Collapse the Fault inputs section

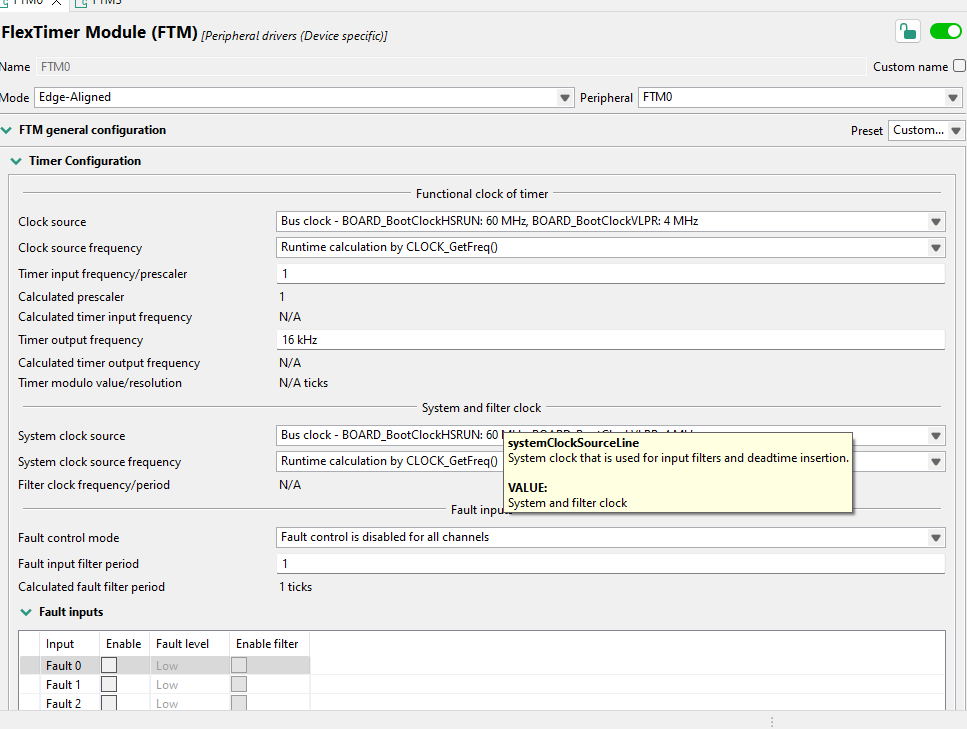pyautogui.click(x=26, y=612)
